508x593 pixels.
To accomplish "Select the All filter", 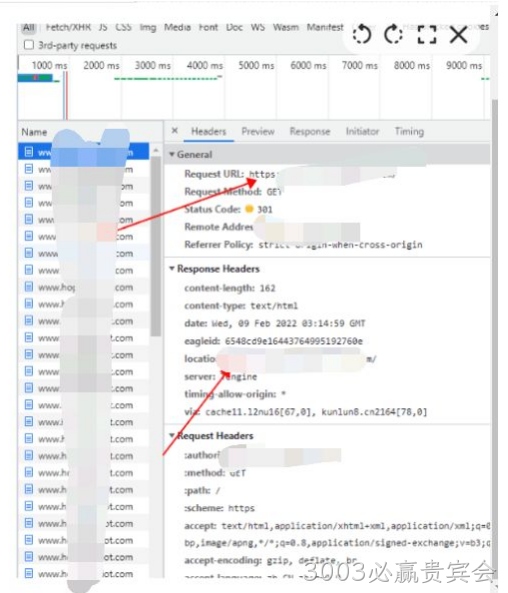I will [x=29, y=28].
